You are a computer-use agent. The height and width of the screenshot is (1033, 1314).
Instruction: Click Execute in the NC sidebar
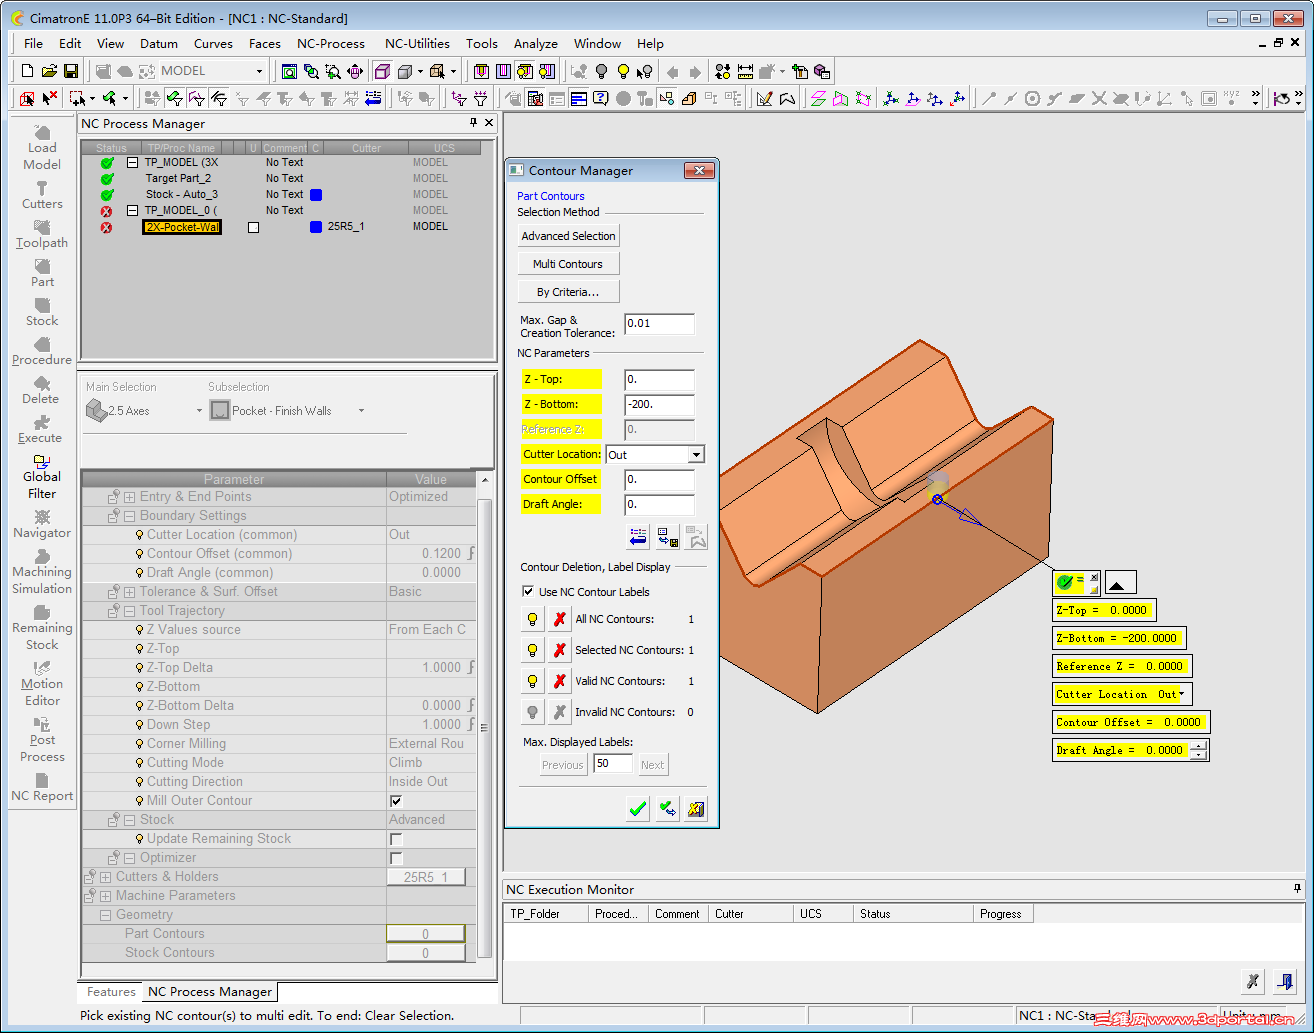coord(40,429)
